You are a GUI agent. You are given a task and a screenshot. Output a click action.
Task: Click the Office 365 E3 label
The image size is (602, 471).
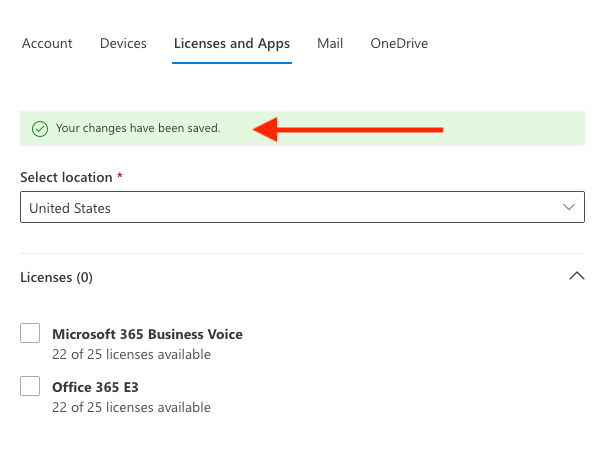[x=95, y=387]
